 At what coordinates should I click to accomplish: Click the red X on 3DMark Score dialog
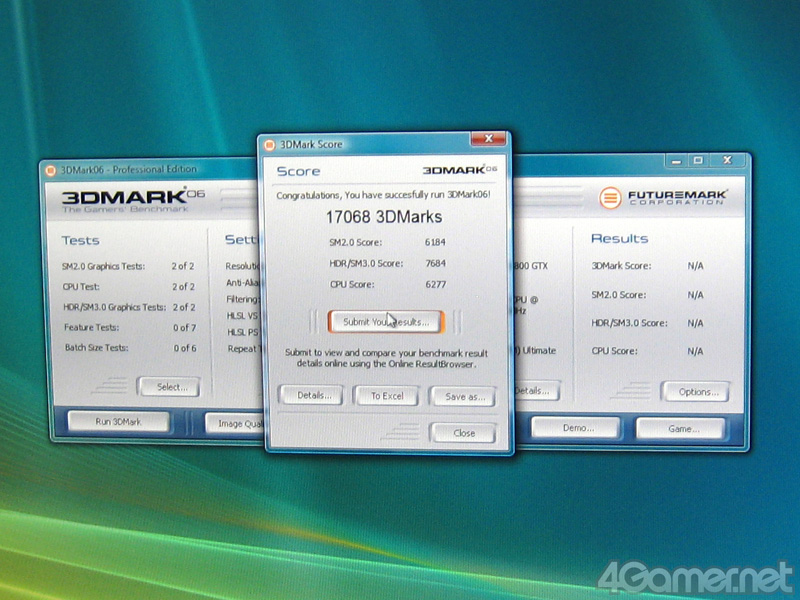coord(488,138)
